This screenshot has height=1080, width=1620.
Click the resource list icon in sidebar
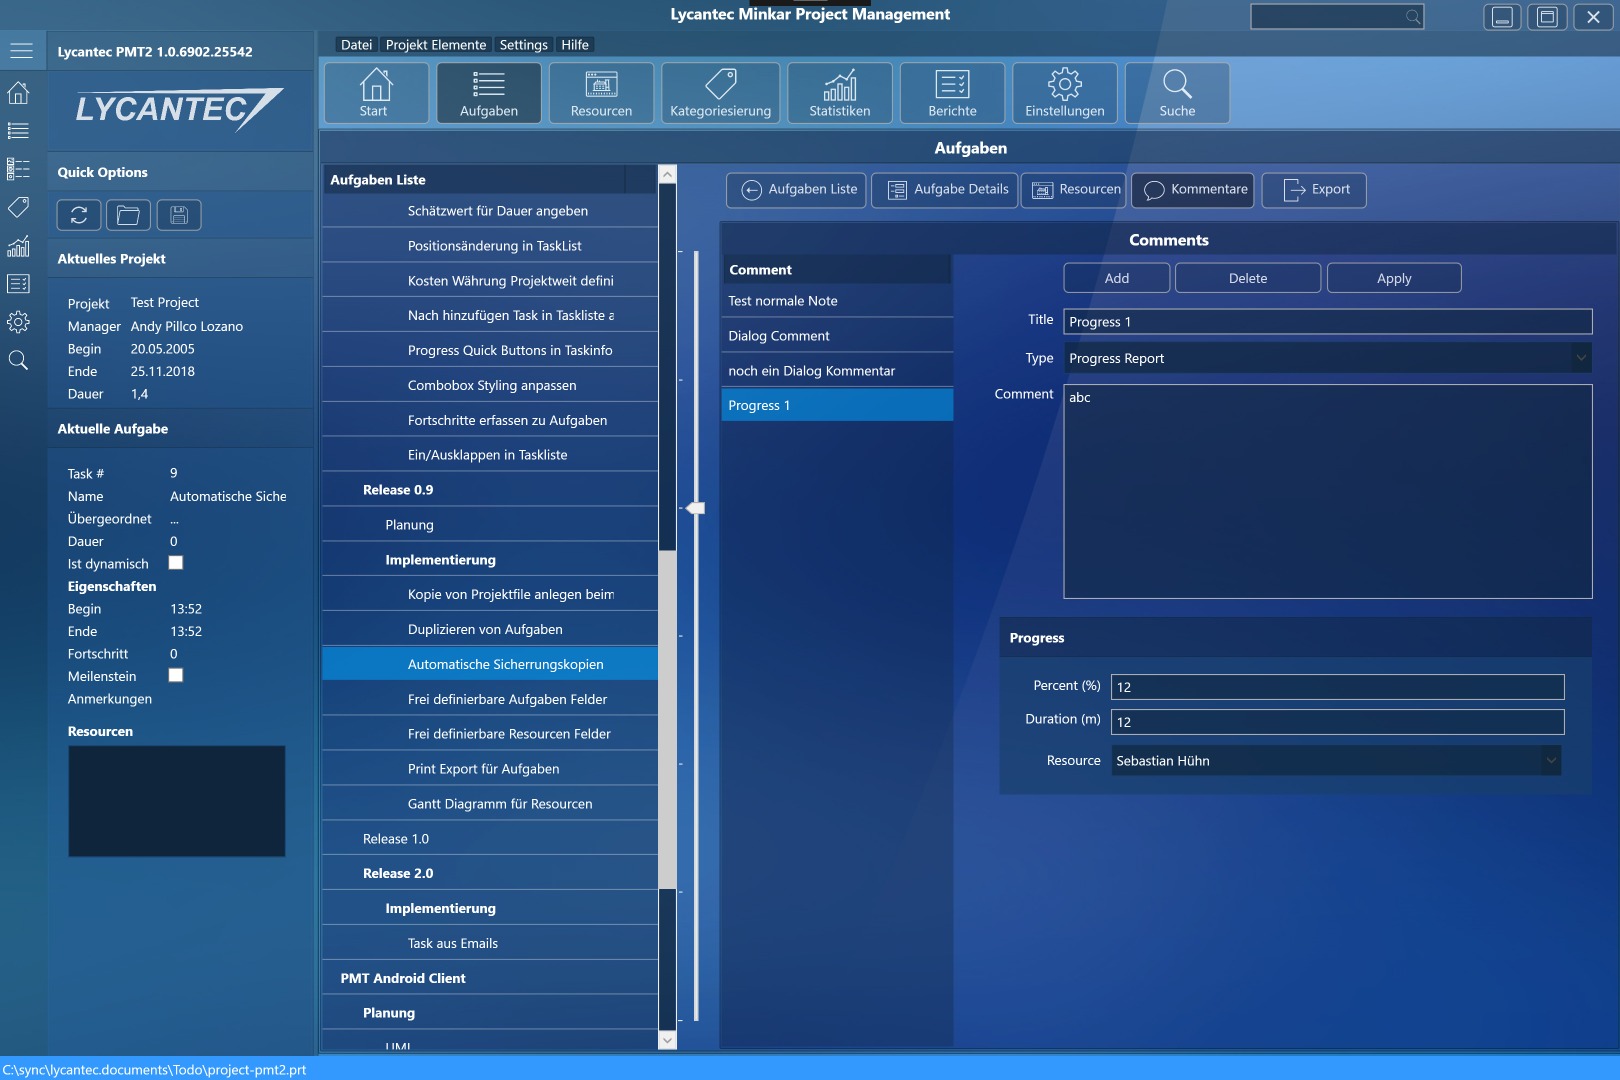tap(18, 169)
